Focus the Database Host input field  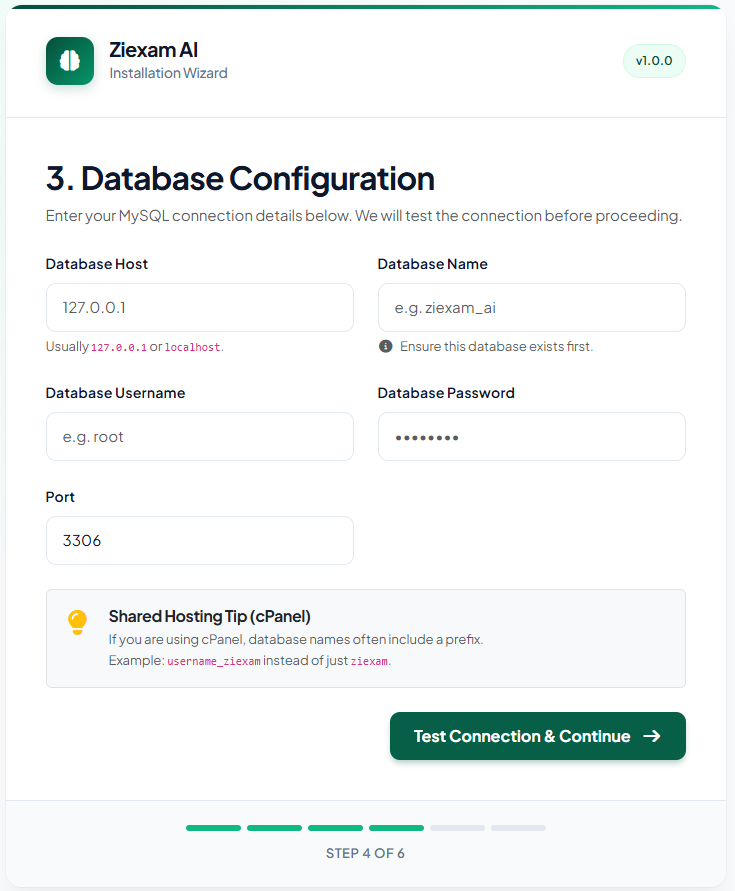click(199, 307)
